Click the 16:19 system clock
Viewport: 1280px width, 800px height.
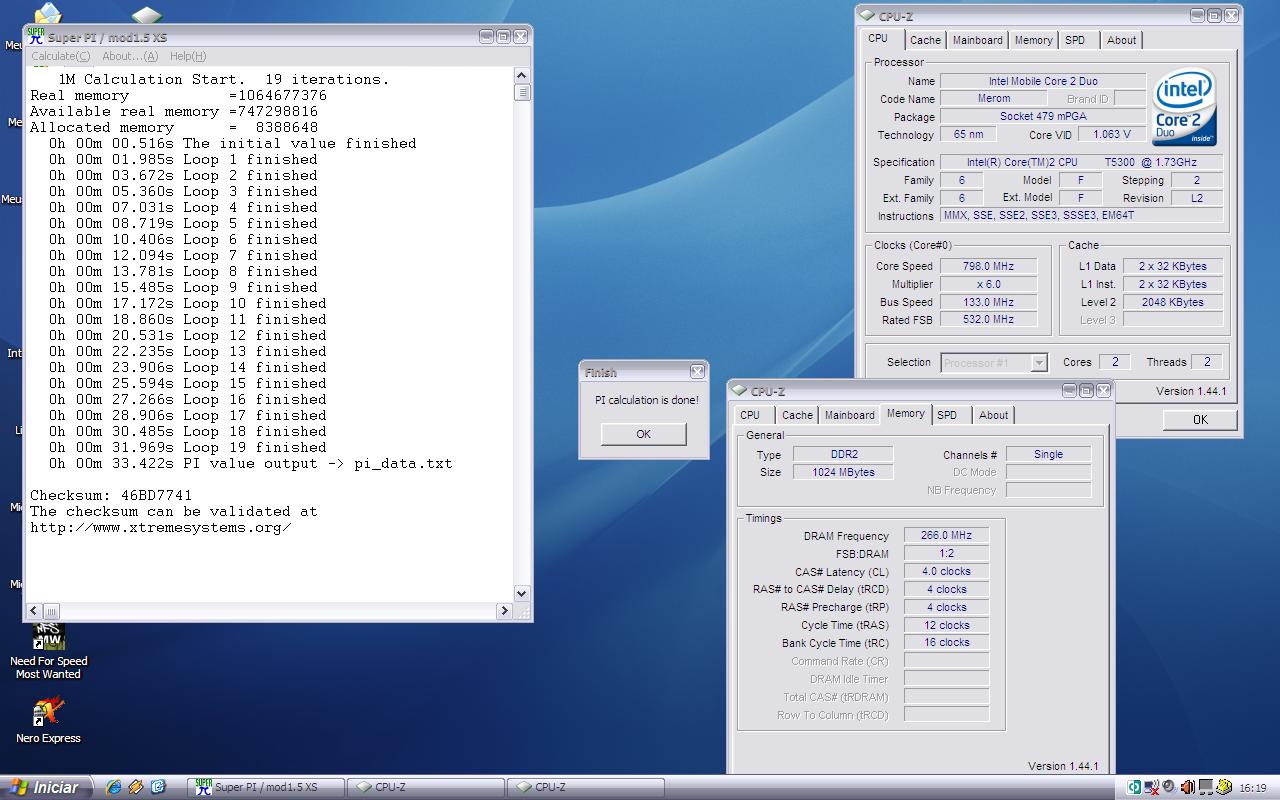click(x=1252, y=788)
